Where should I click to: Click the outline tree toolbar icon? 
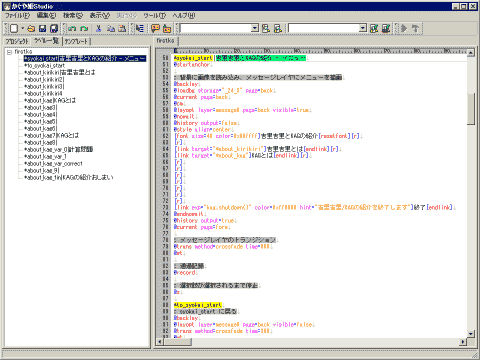pyautogui.click(x=140, y=29)
